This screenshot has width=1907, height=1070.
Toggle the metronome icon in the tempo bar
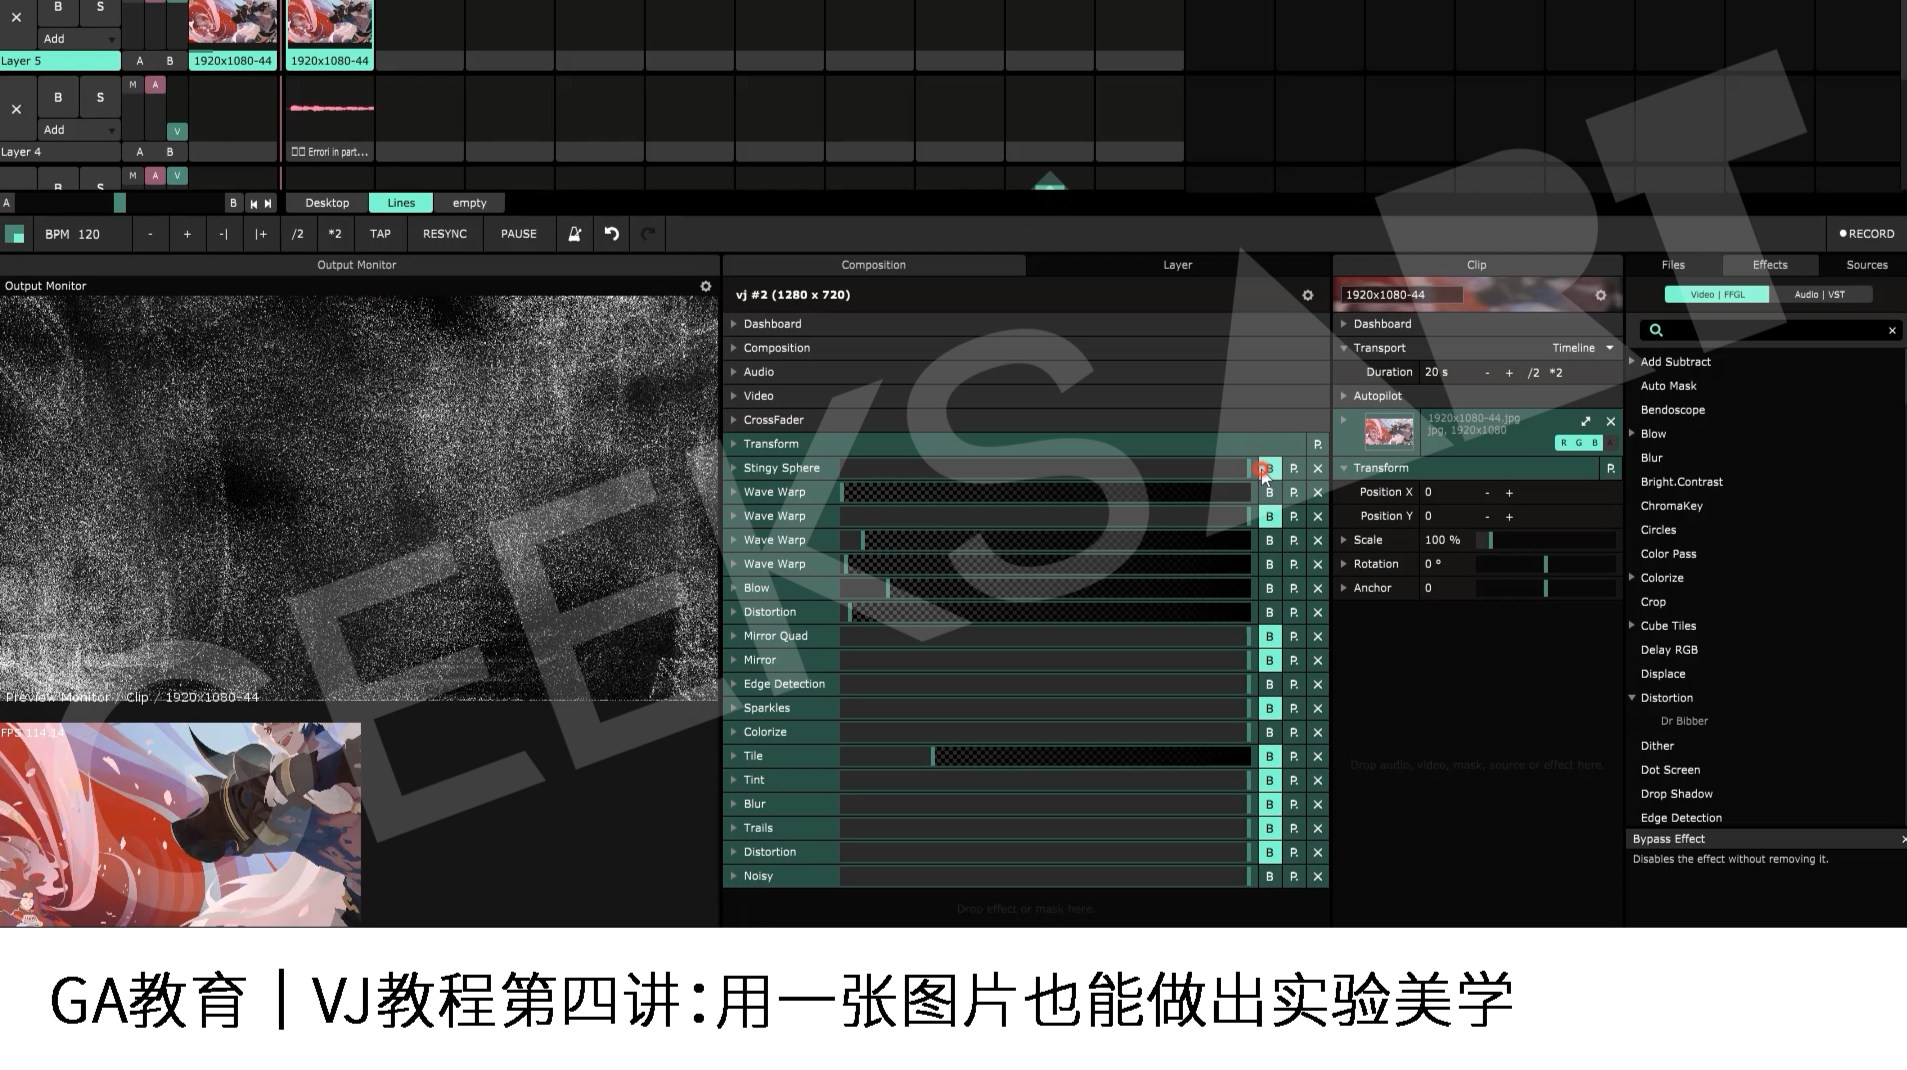tap(575, 234)
